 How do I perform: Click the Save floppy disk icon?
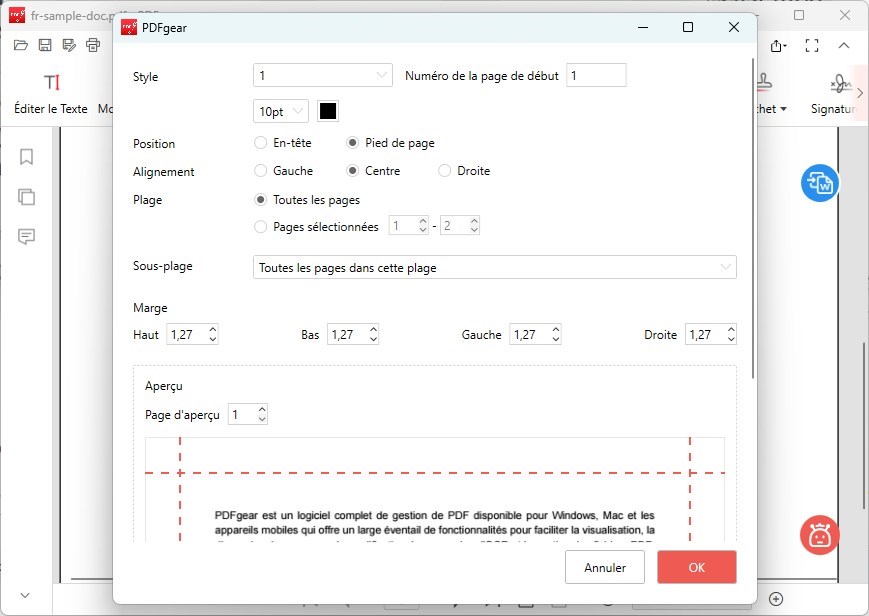click(x=45, y=45)
